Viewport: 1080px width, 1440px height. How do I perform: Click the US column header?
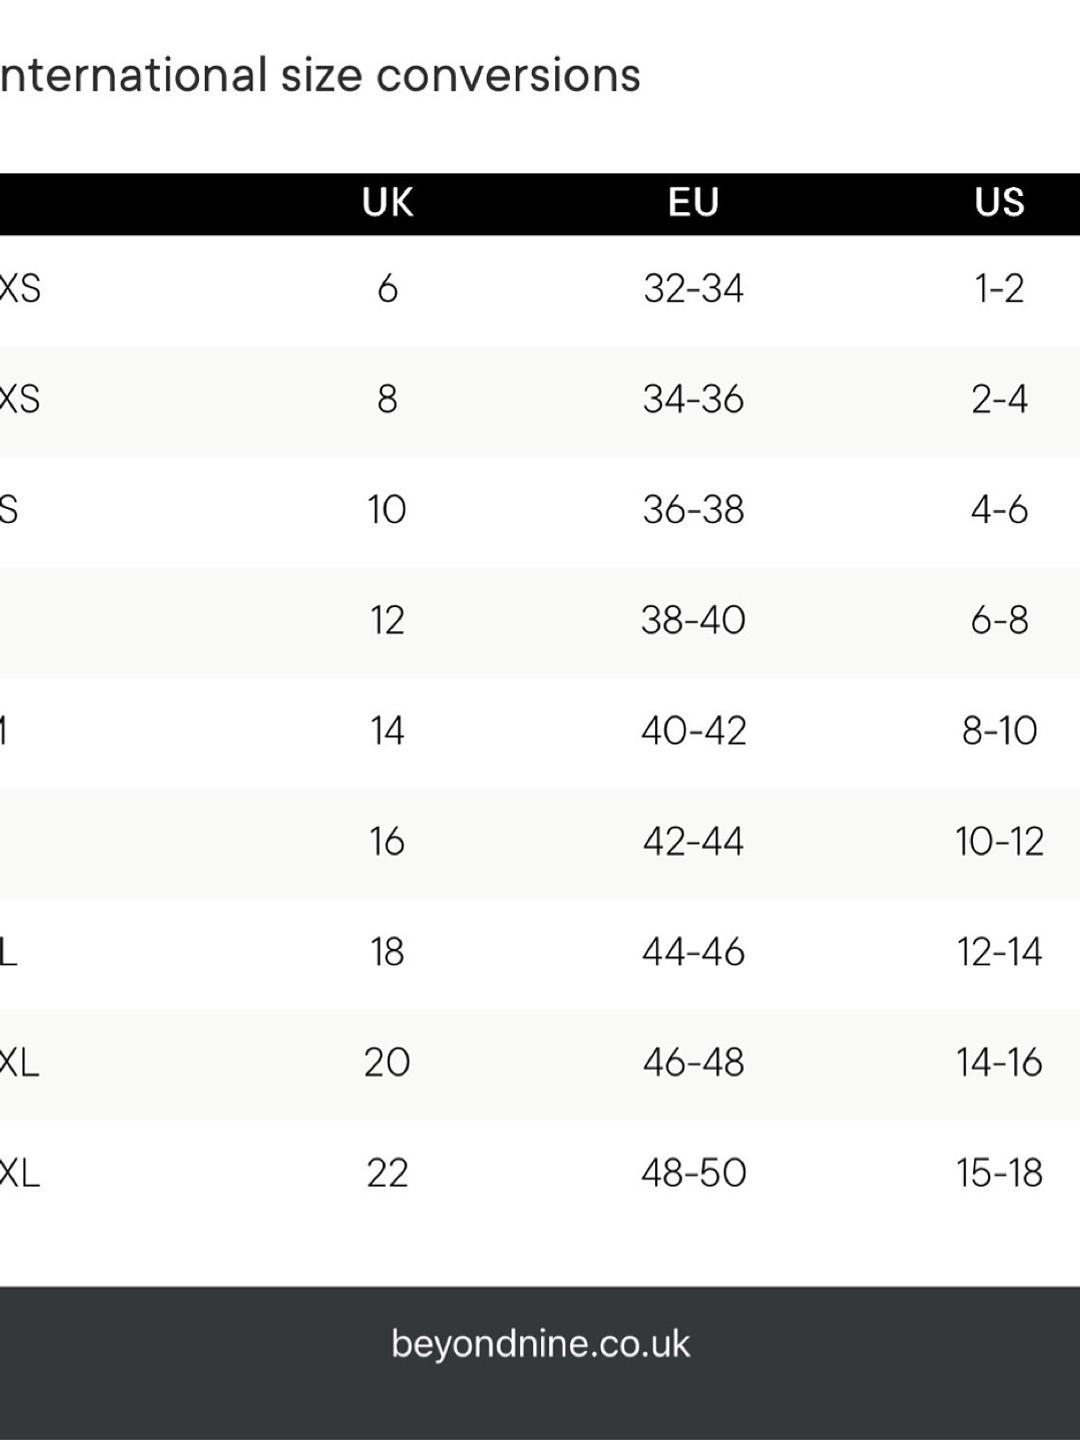(999, 203)
